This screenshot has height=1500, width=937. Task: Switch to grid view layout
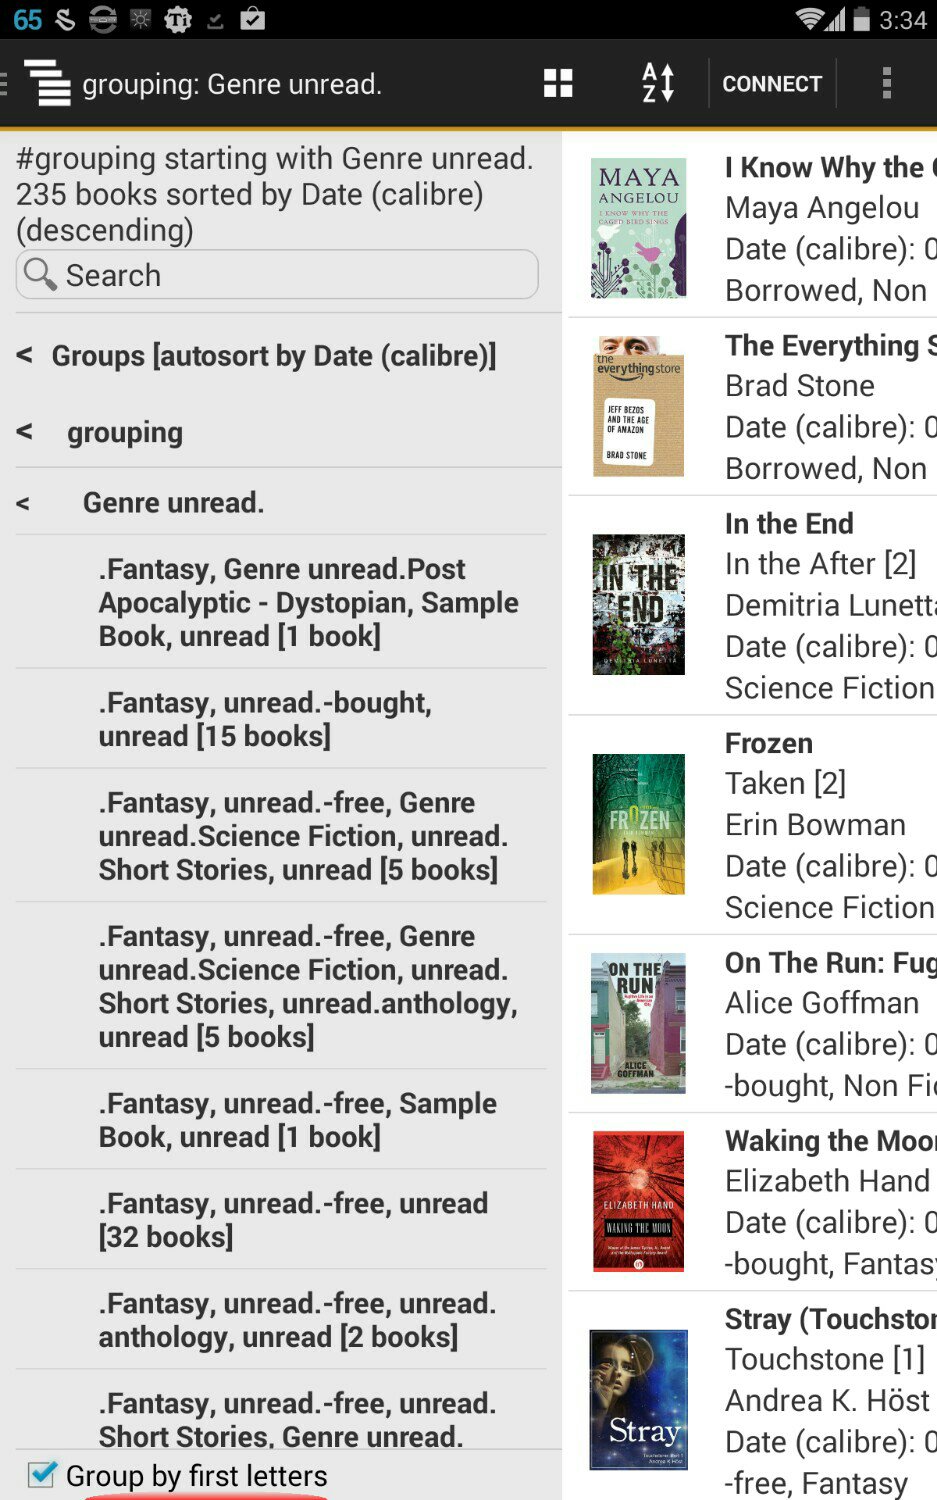[x=558, y=83]
